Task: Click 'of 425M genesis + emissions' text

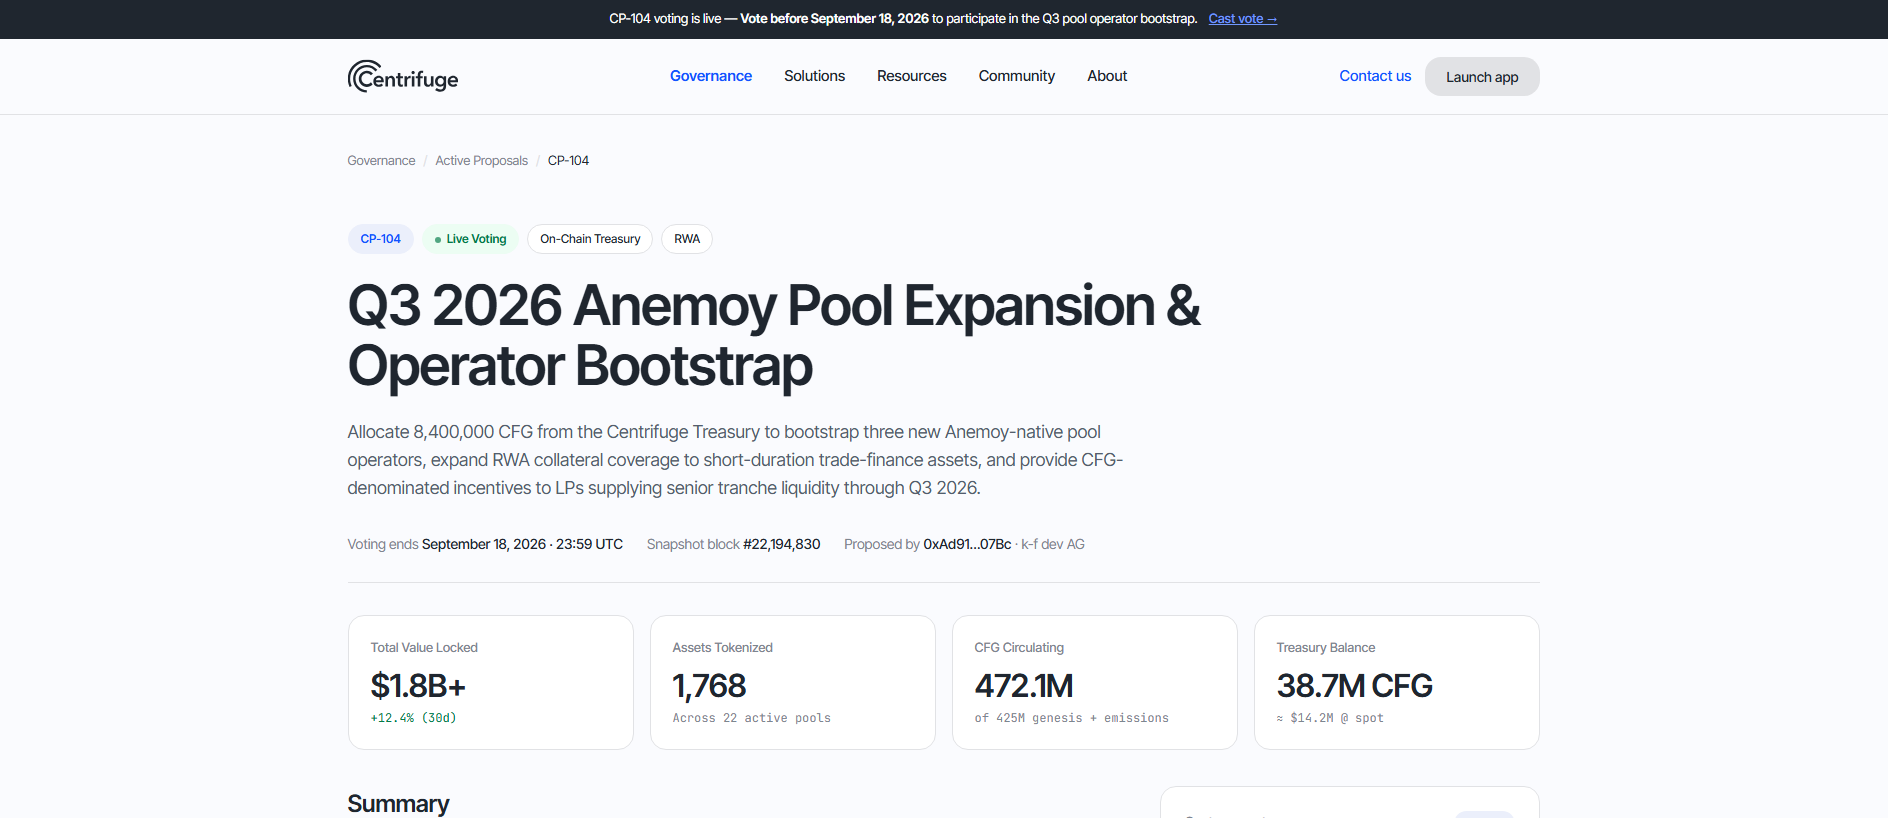Action: pyautogui.click(x=1071, y=718)
